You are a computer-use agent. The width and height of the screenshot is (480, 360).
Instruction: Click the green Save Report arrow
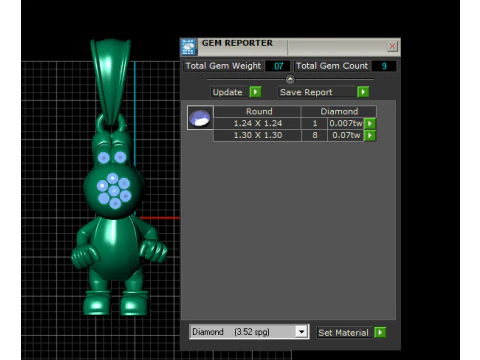pos(363,92)
